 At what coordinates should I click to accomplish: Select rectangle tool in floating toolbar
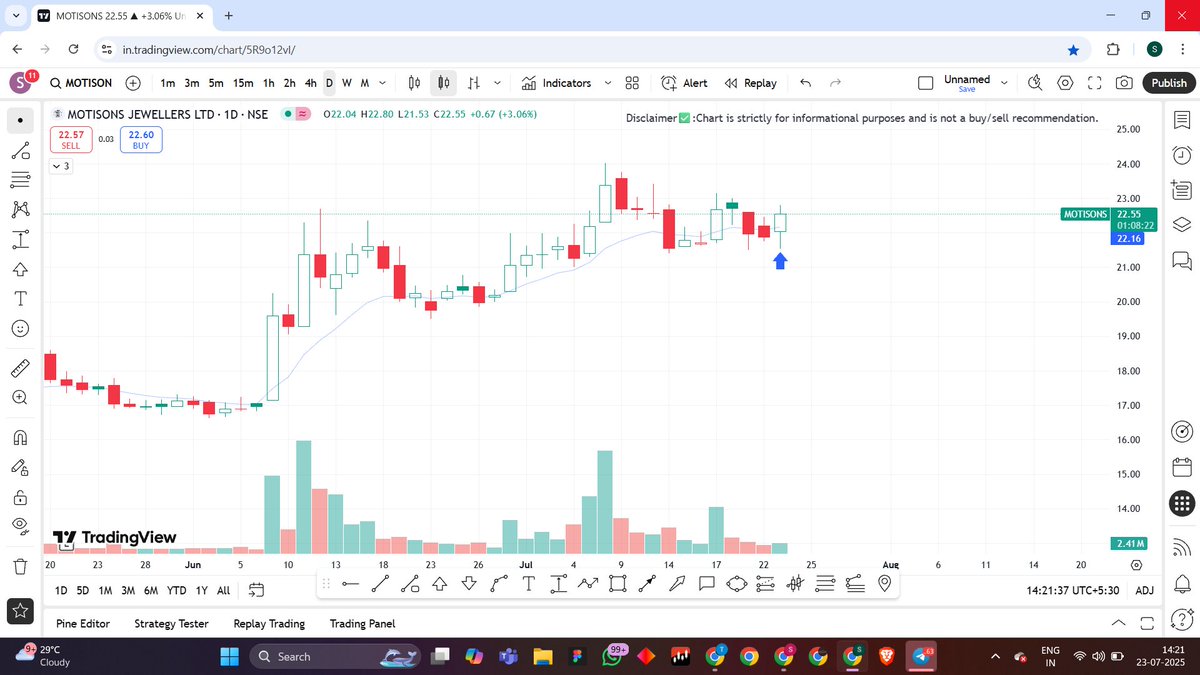(x=617, y=583)
